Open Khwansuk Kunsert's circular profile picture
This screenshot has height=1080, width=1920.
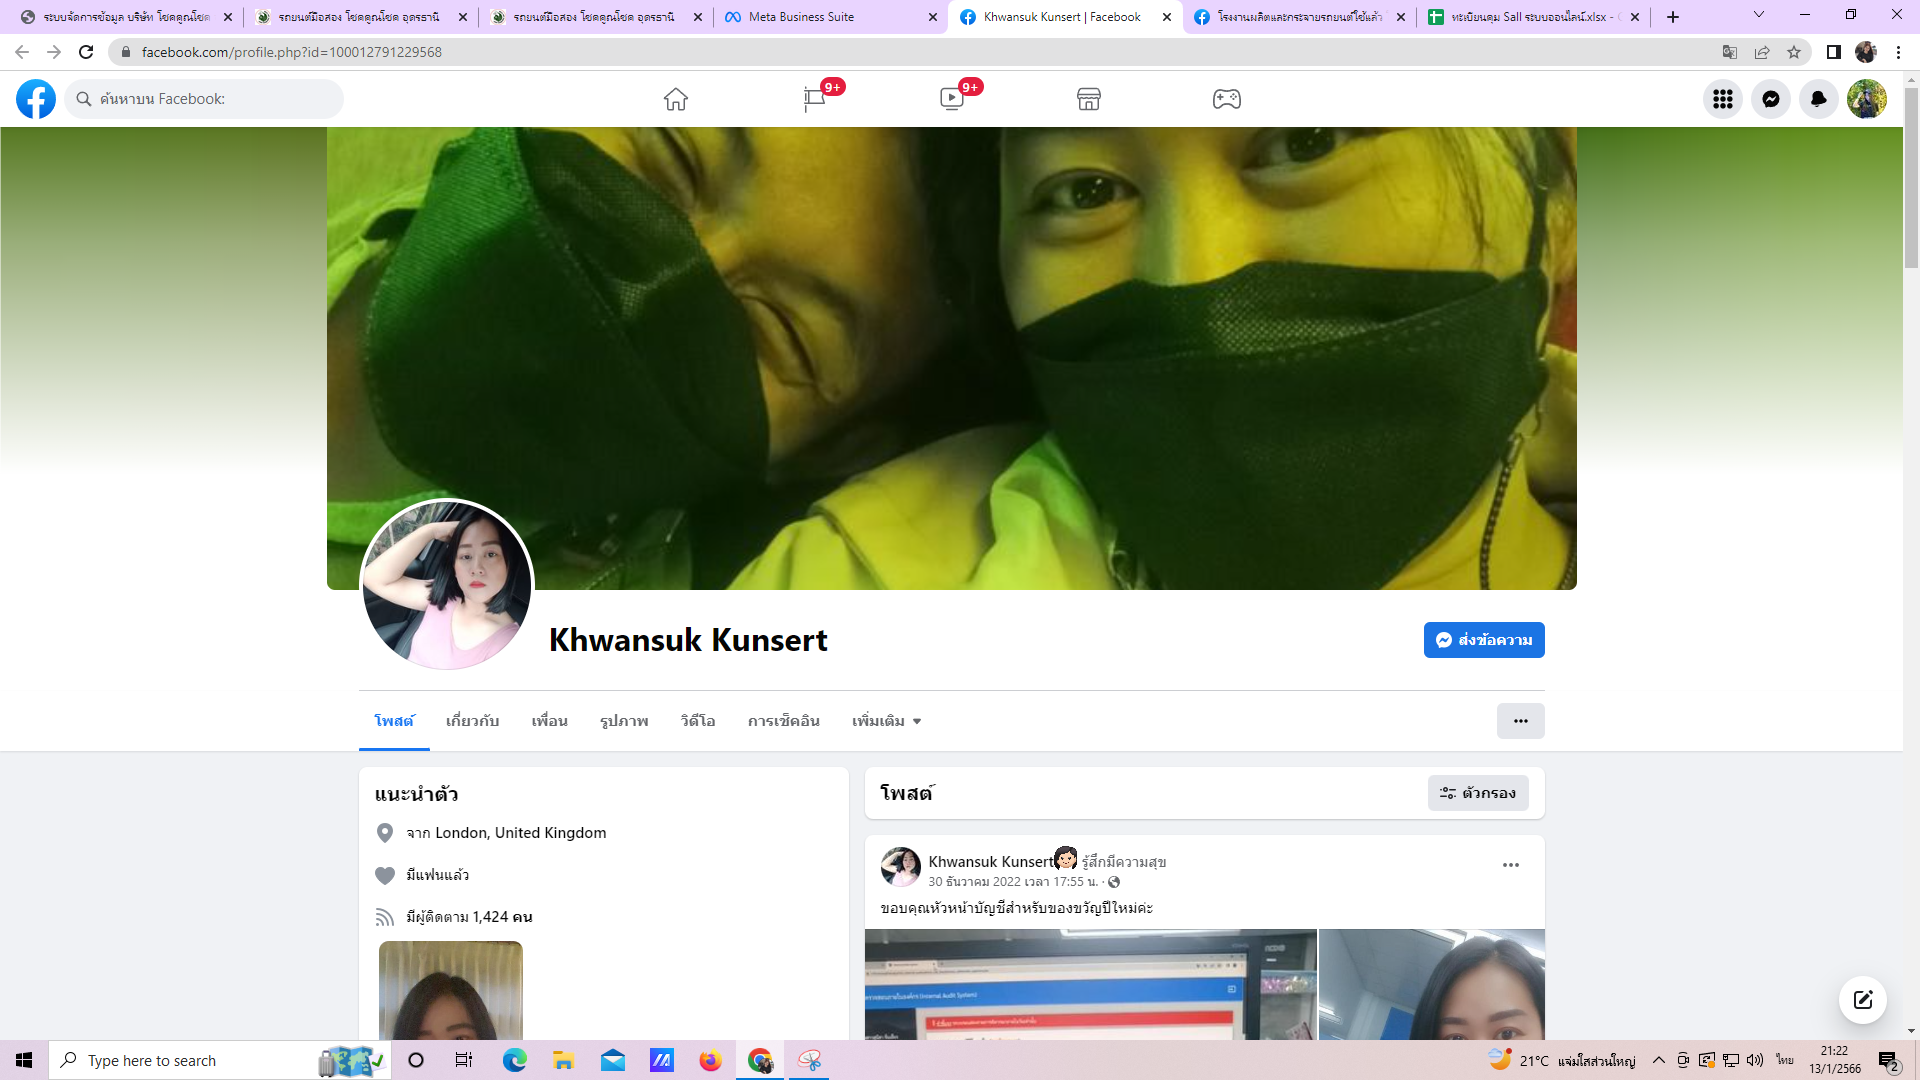447,586
